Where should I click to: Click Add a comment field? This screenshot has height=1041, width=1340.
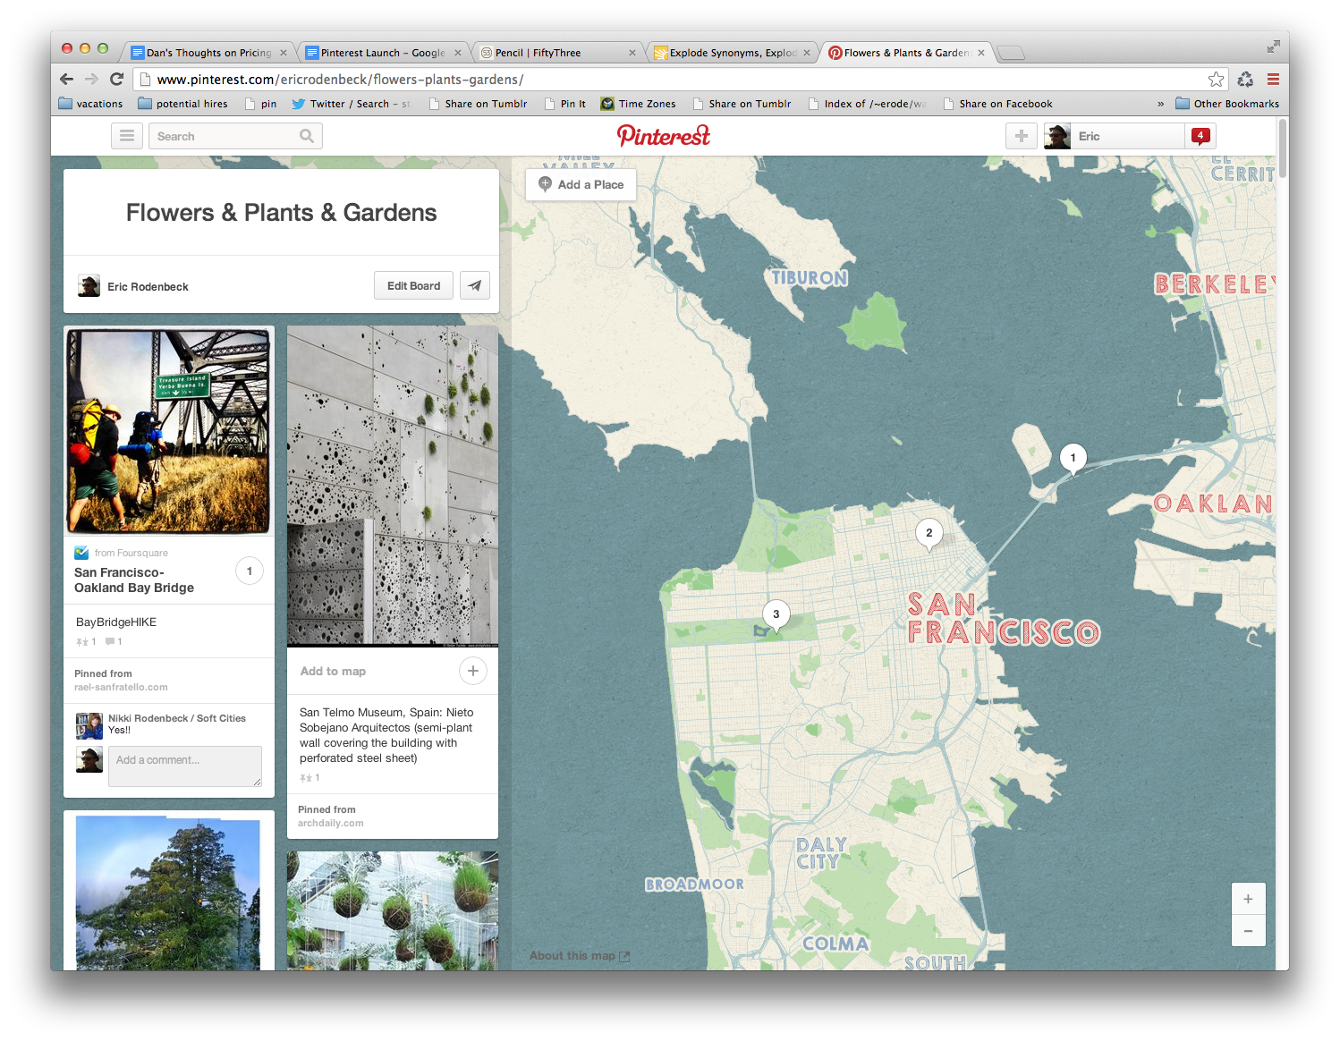coord(185,766)
